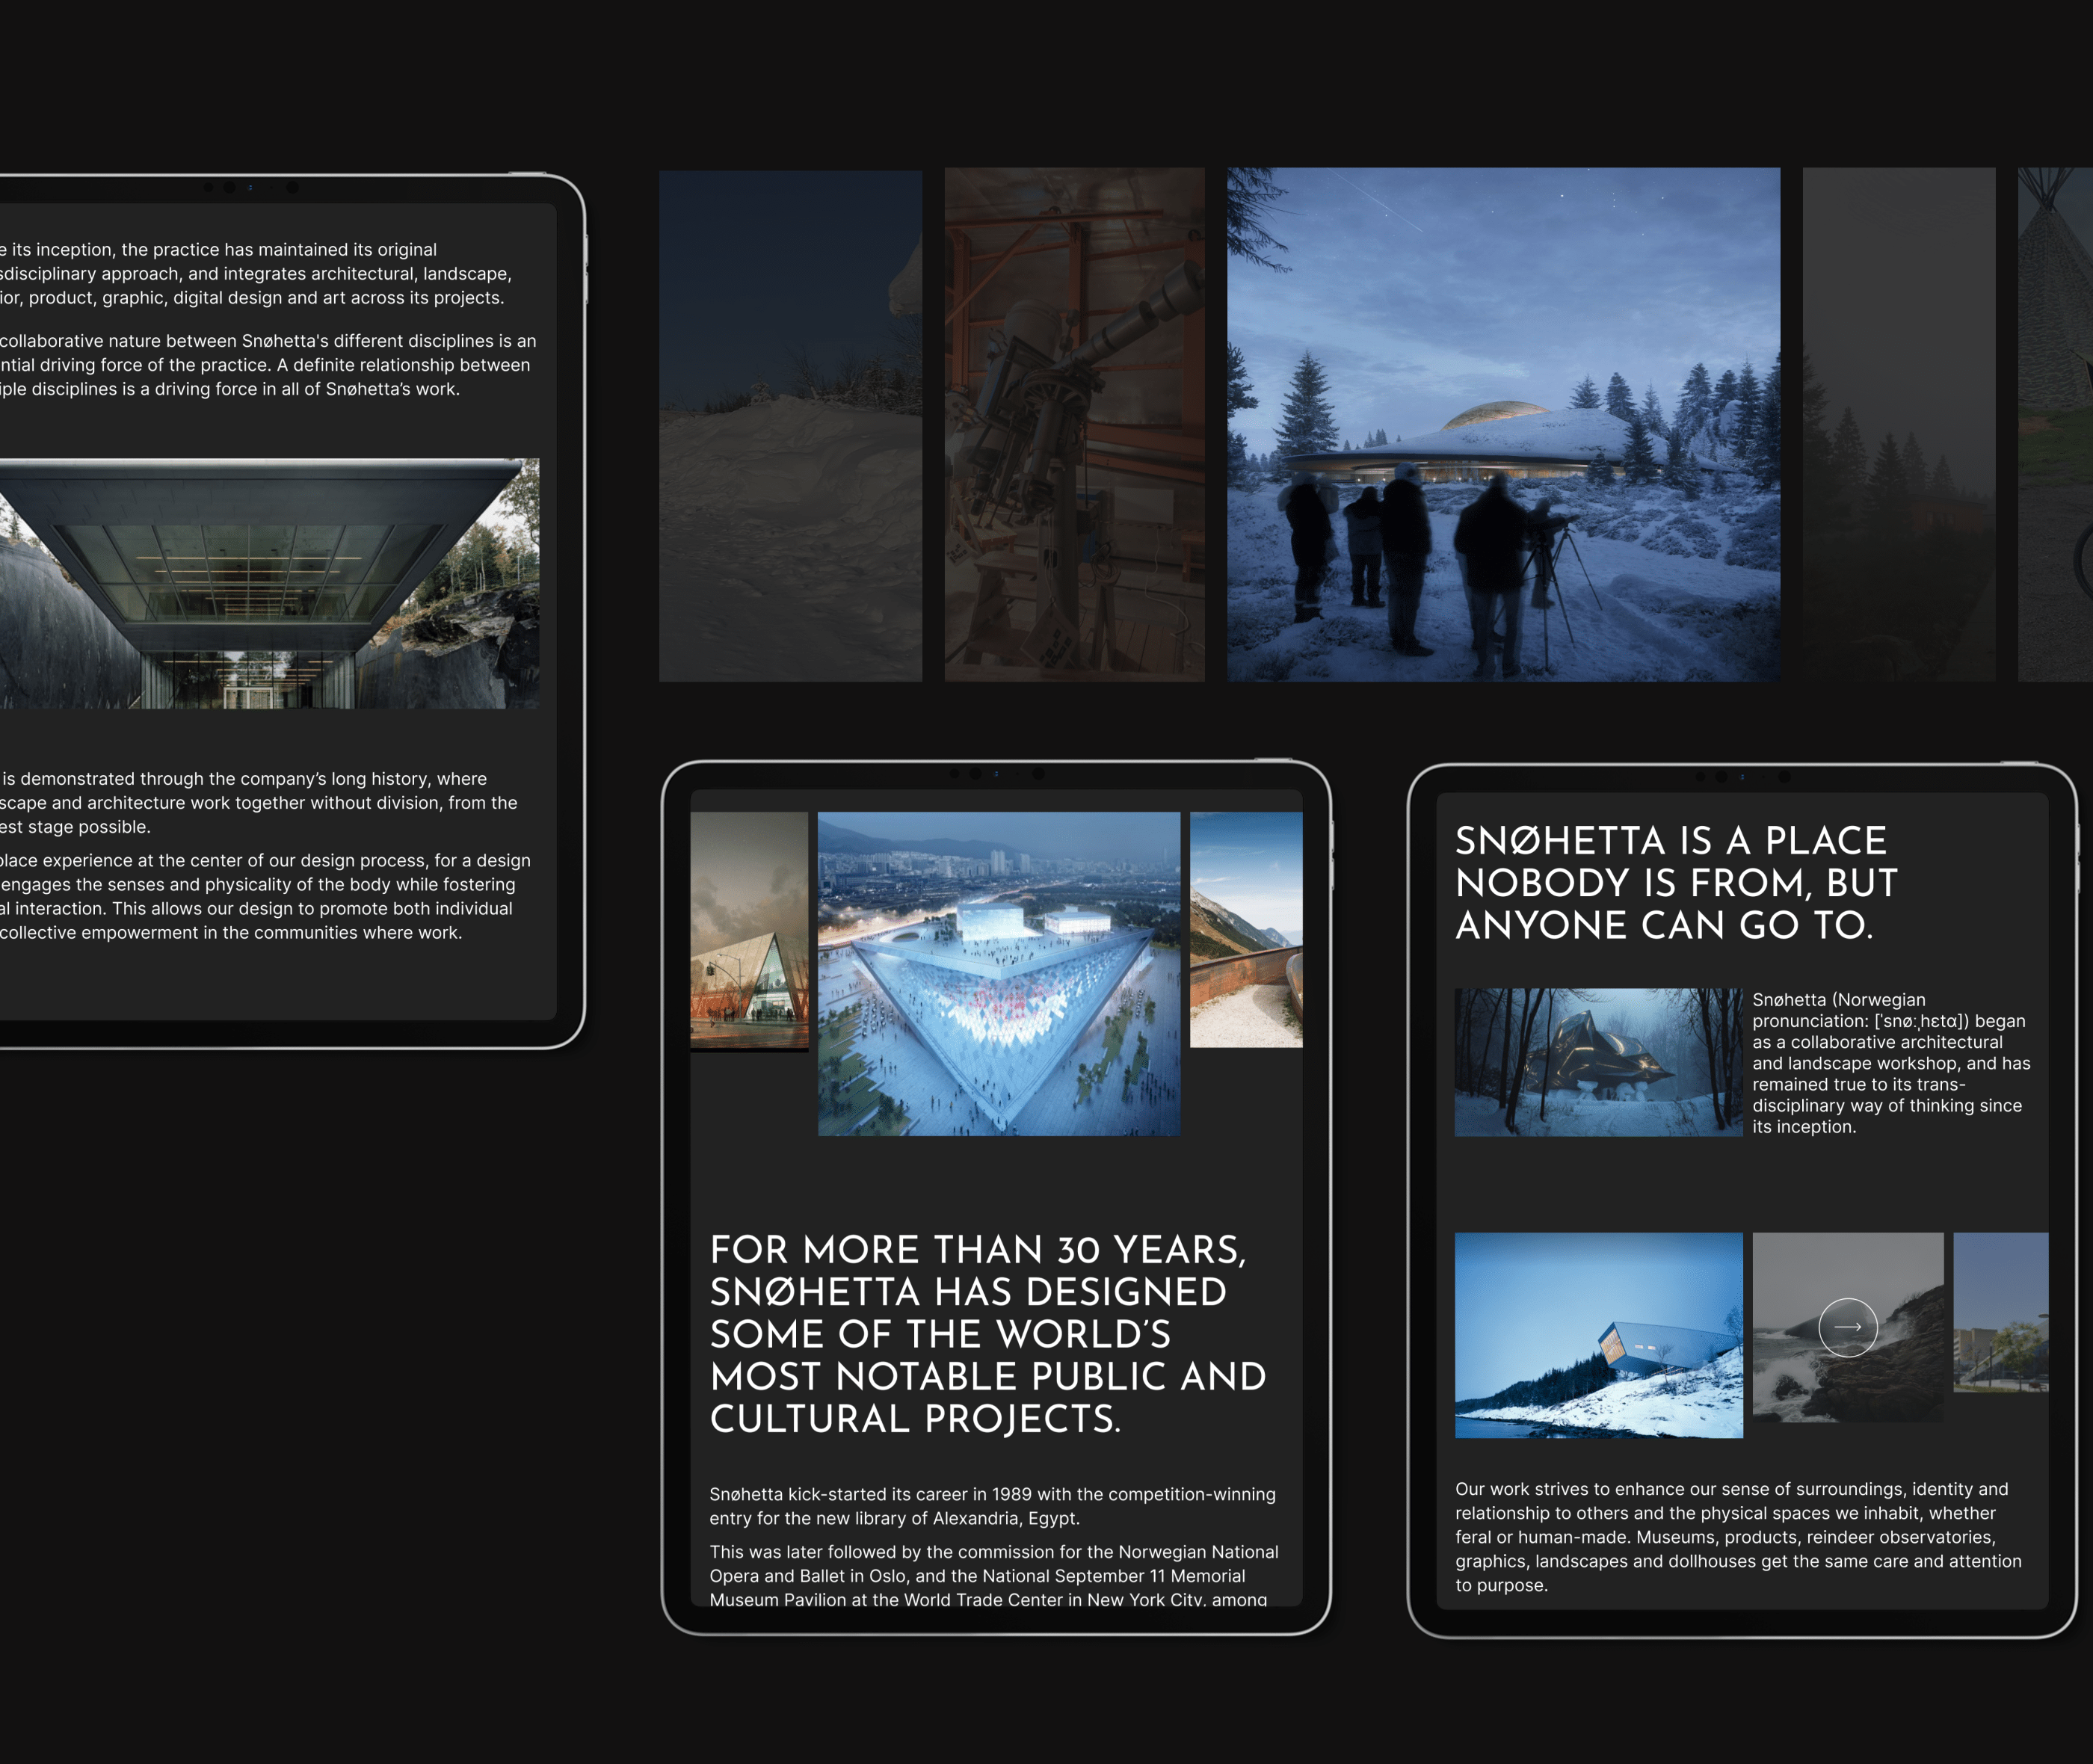
Task: Select the dark snow mound gallery image
Action: pos(790,426)
